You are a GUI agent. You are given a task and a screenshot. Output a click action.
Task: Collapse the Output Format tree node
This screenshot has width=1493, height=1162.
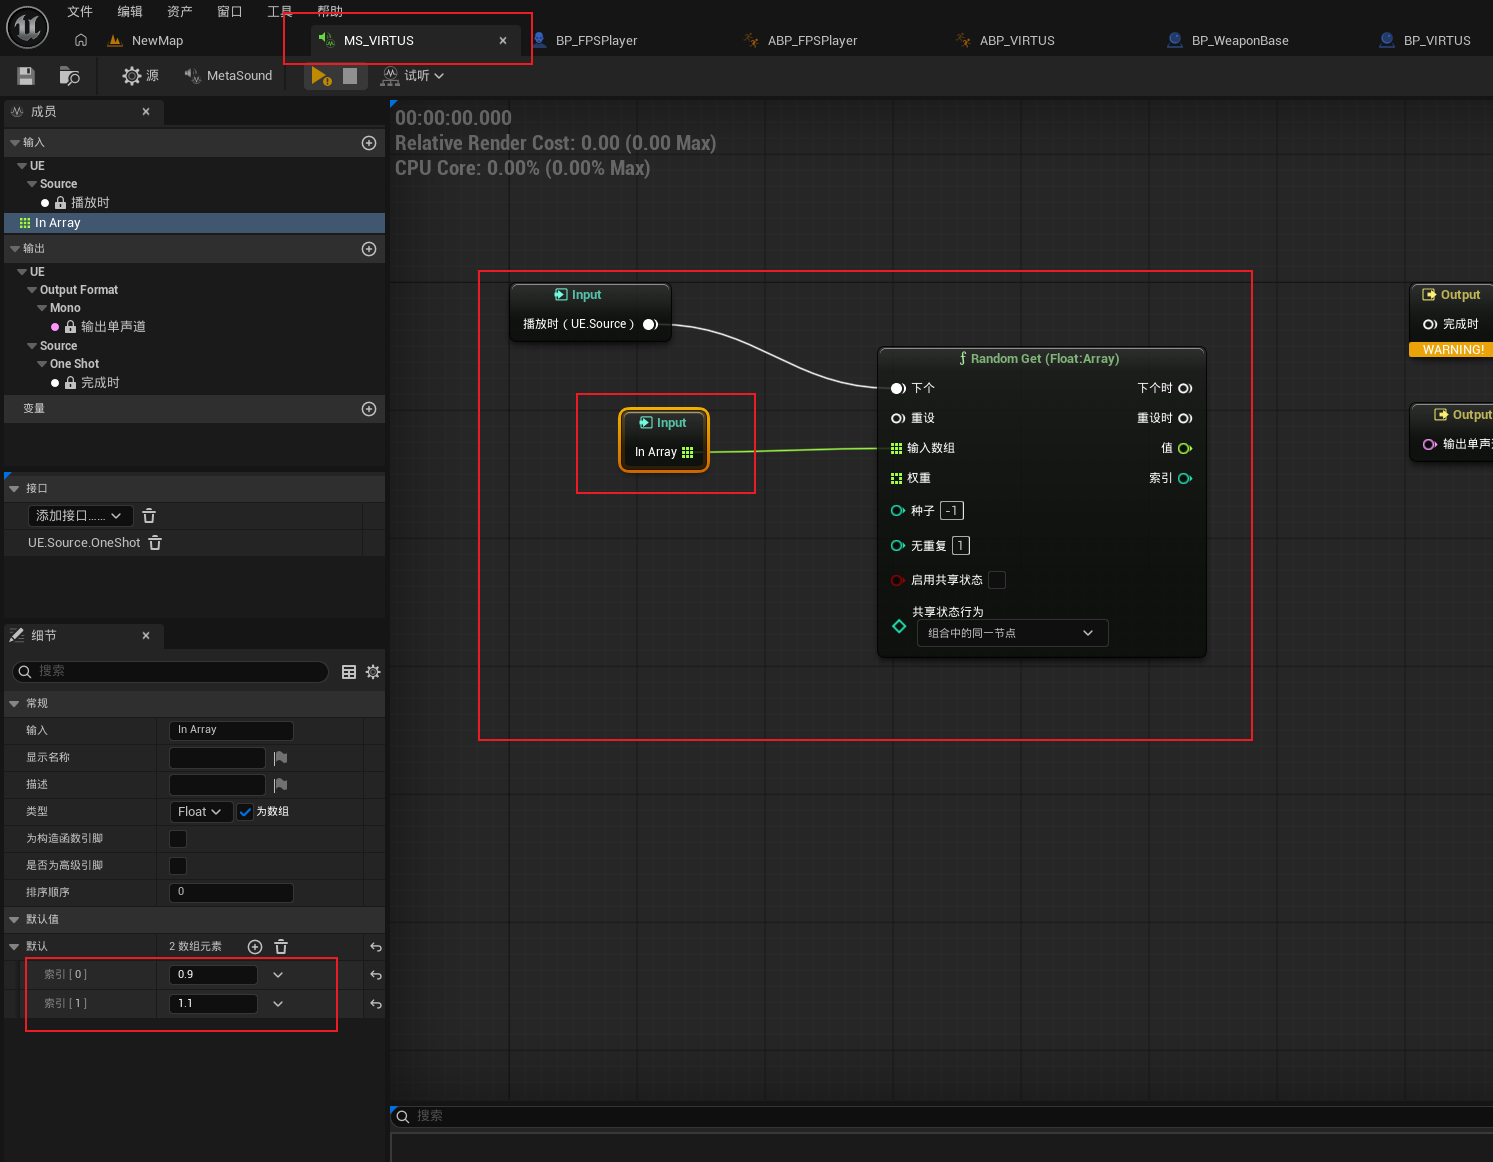tap(32, 290)
